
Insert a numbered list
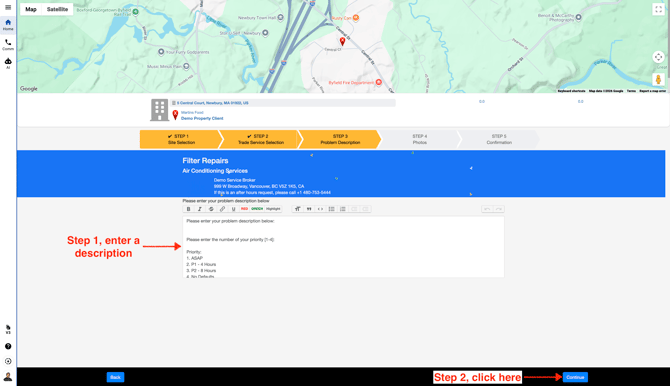(x=343, y=209)
